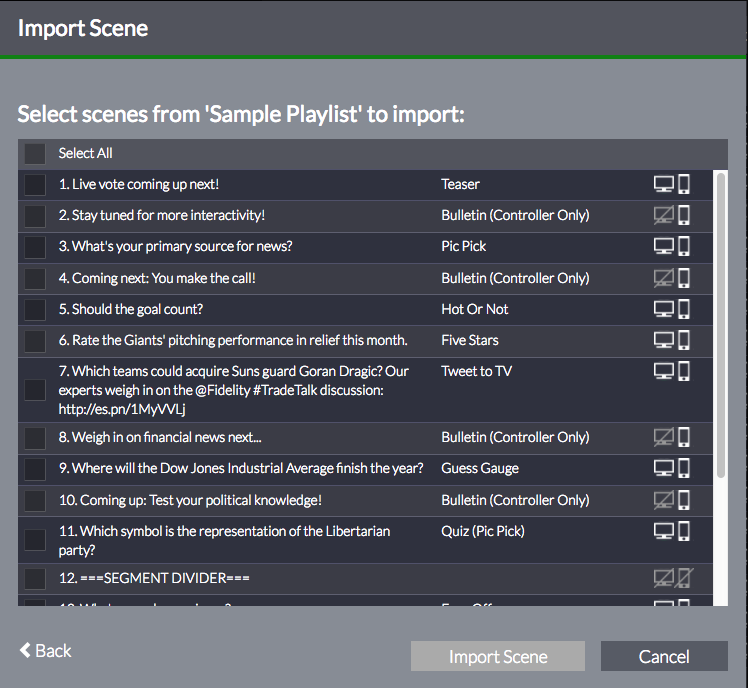Click phone icon in Hot Or Not row
Screen dimensions: 748x688
(x=684, y=309)
